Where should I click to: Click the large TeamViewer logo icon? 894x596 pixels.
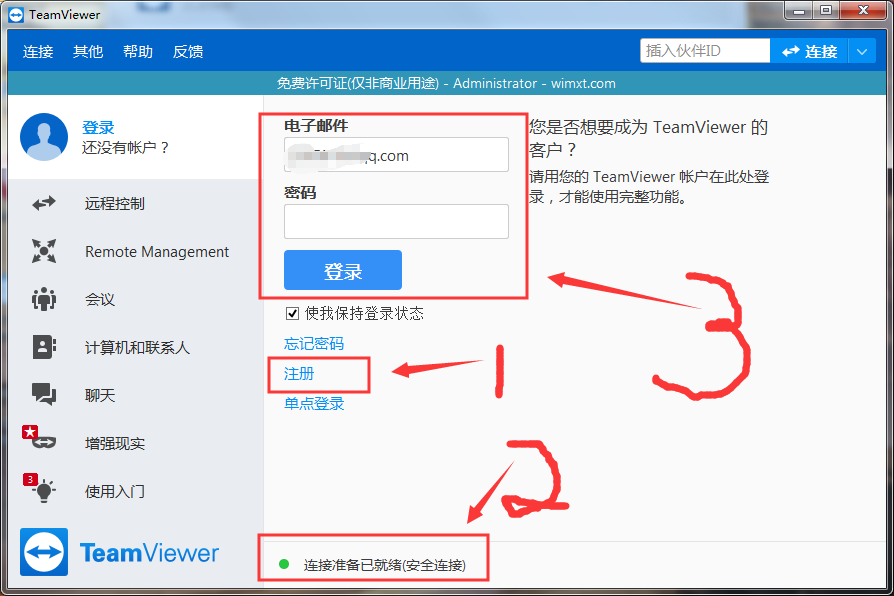point(44,552)
